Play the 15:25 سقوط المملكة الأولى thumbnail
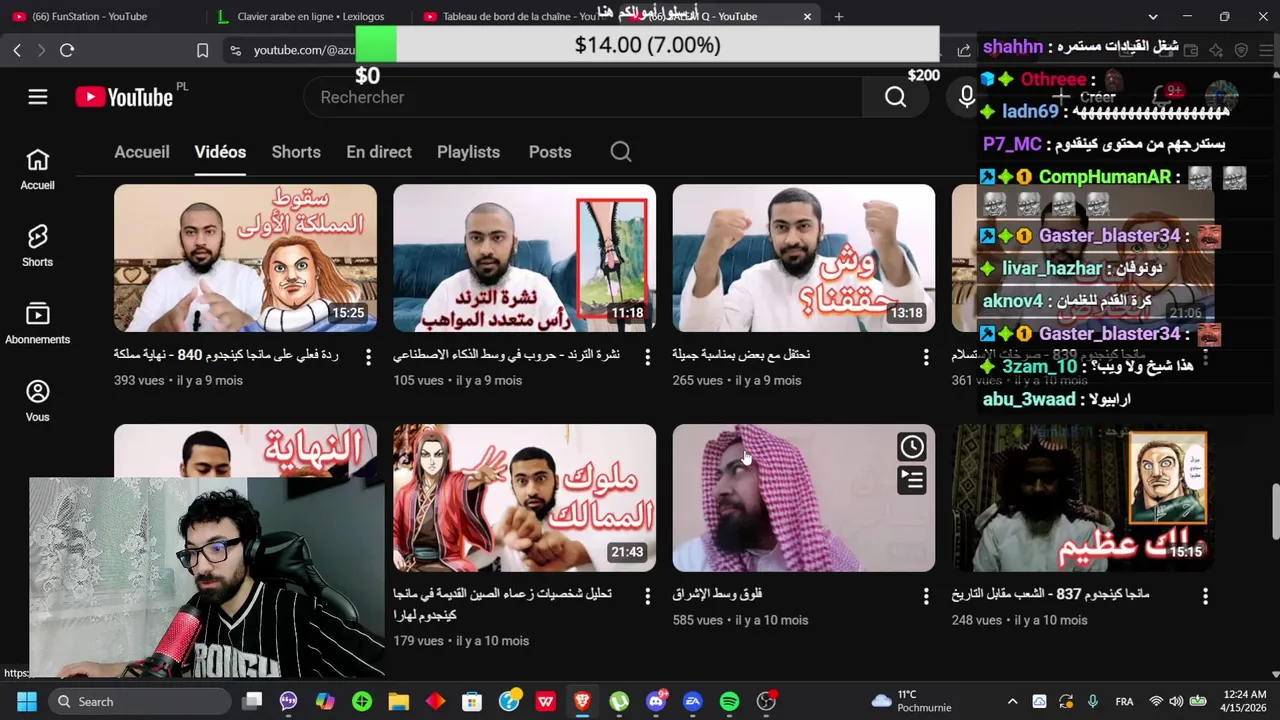Viewport: 1280px width, 720px height. coord(245,258)
